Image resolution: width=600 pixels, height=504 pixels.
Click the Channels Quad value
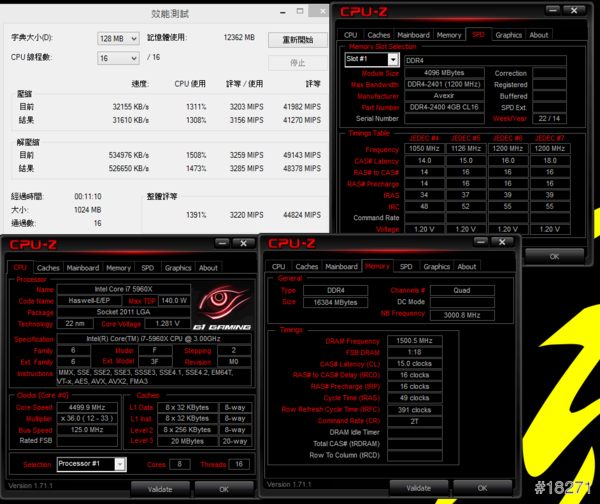point(462,290)
